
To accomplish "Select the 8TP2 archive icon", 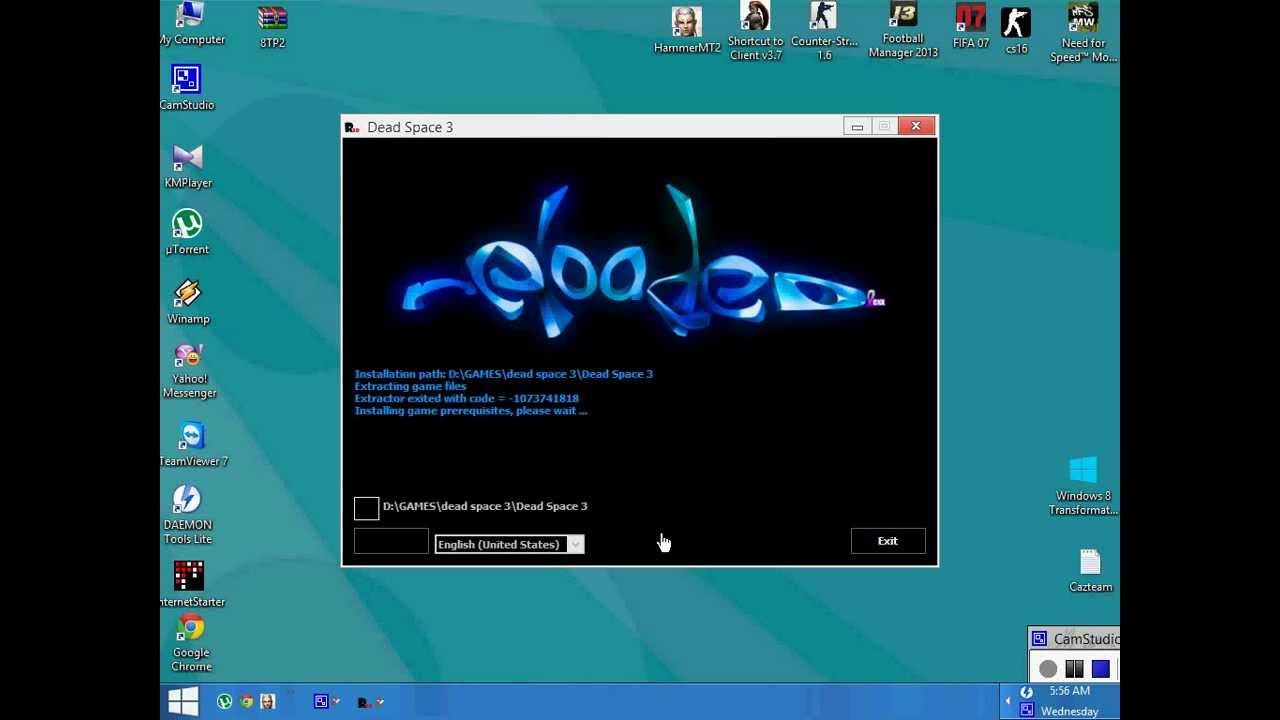I will pyautogui.click(x=272, y=25).
